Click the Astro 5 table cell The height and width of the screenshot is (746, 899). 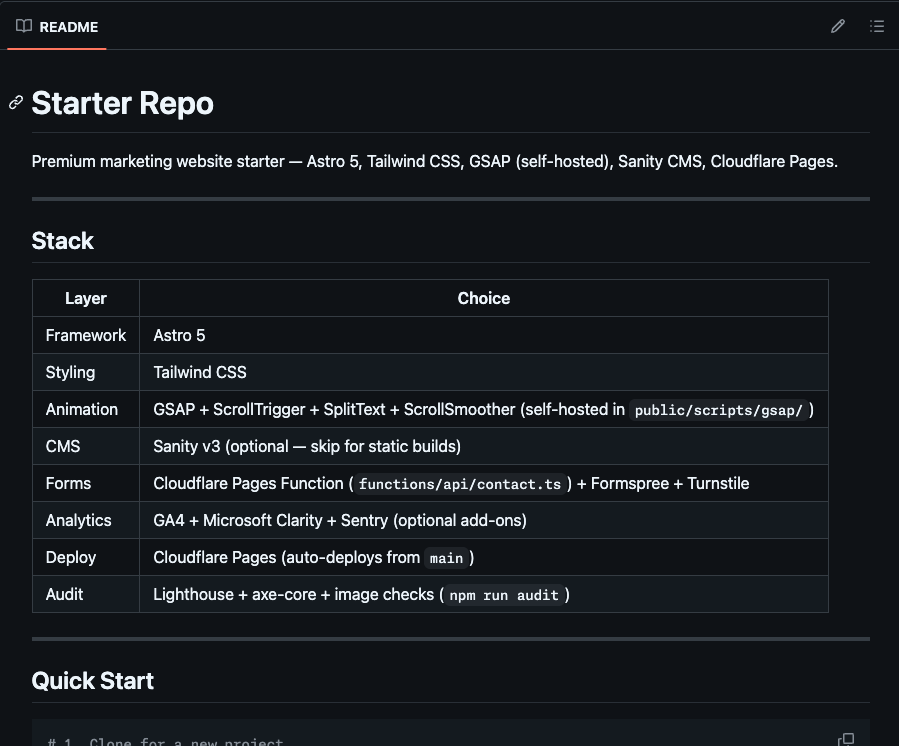pos(484,335)
